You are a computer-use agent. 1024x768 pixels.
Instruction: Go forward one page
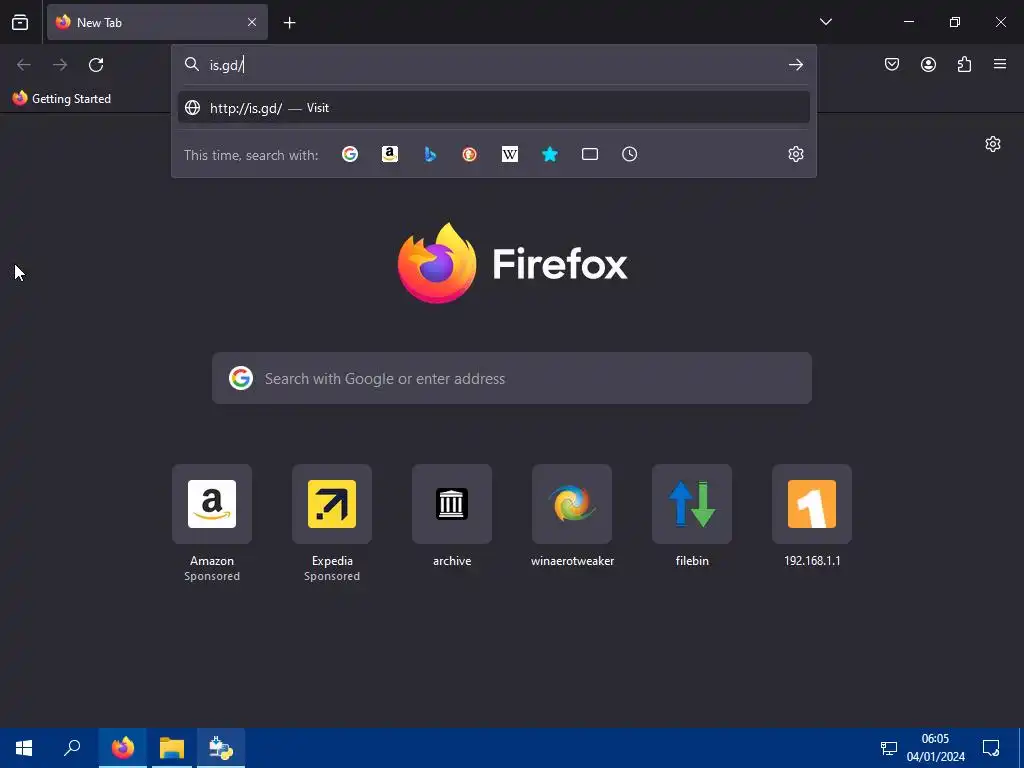pyautogui.click(x=60, y=65)
